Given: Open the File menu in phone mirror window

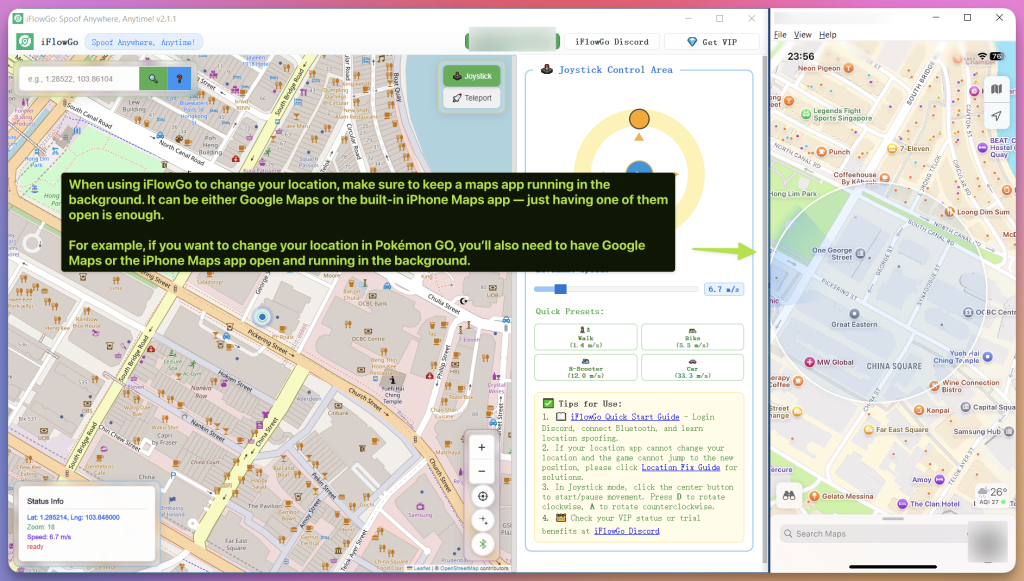Looking at the screenshot, I should [780, 35].
